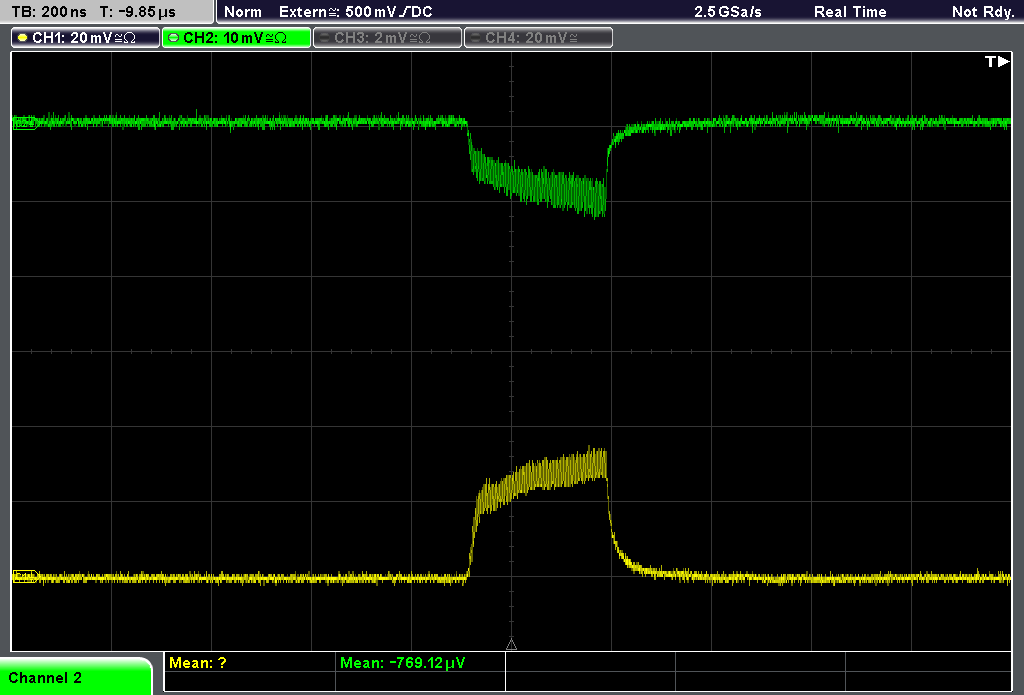Select the CH2 10 mV channel tab
This screenshot has width=1024, height=695.
pyautogui.click(x=236, y=38)
